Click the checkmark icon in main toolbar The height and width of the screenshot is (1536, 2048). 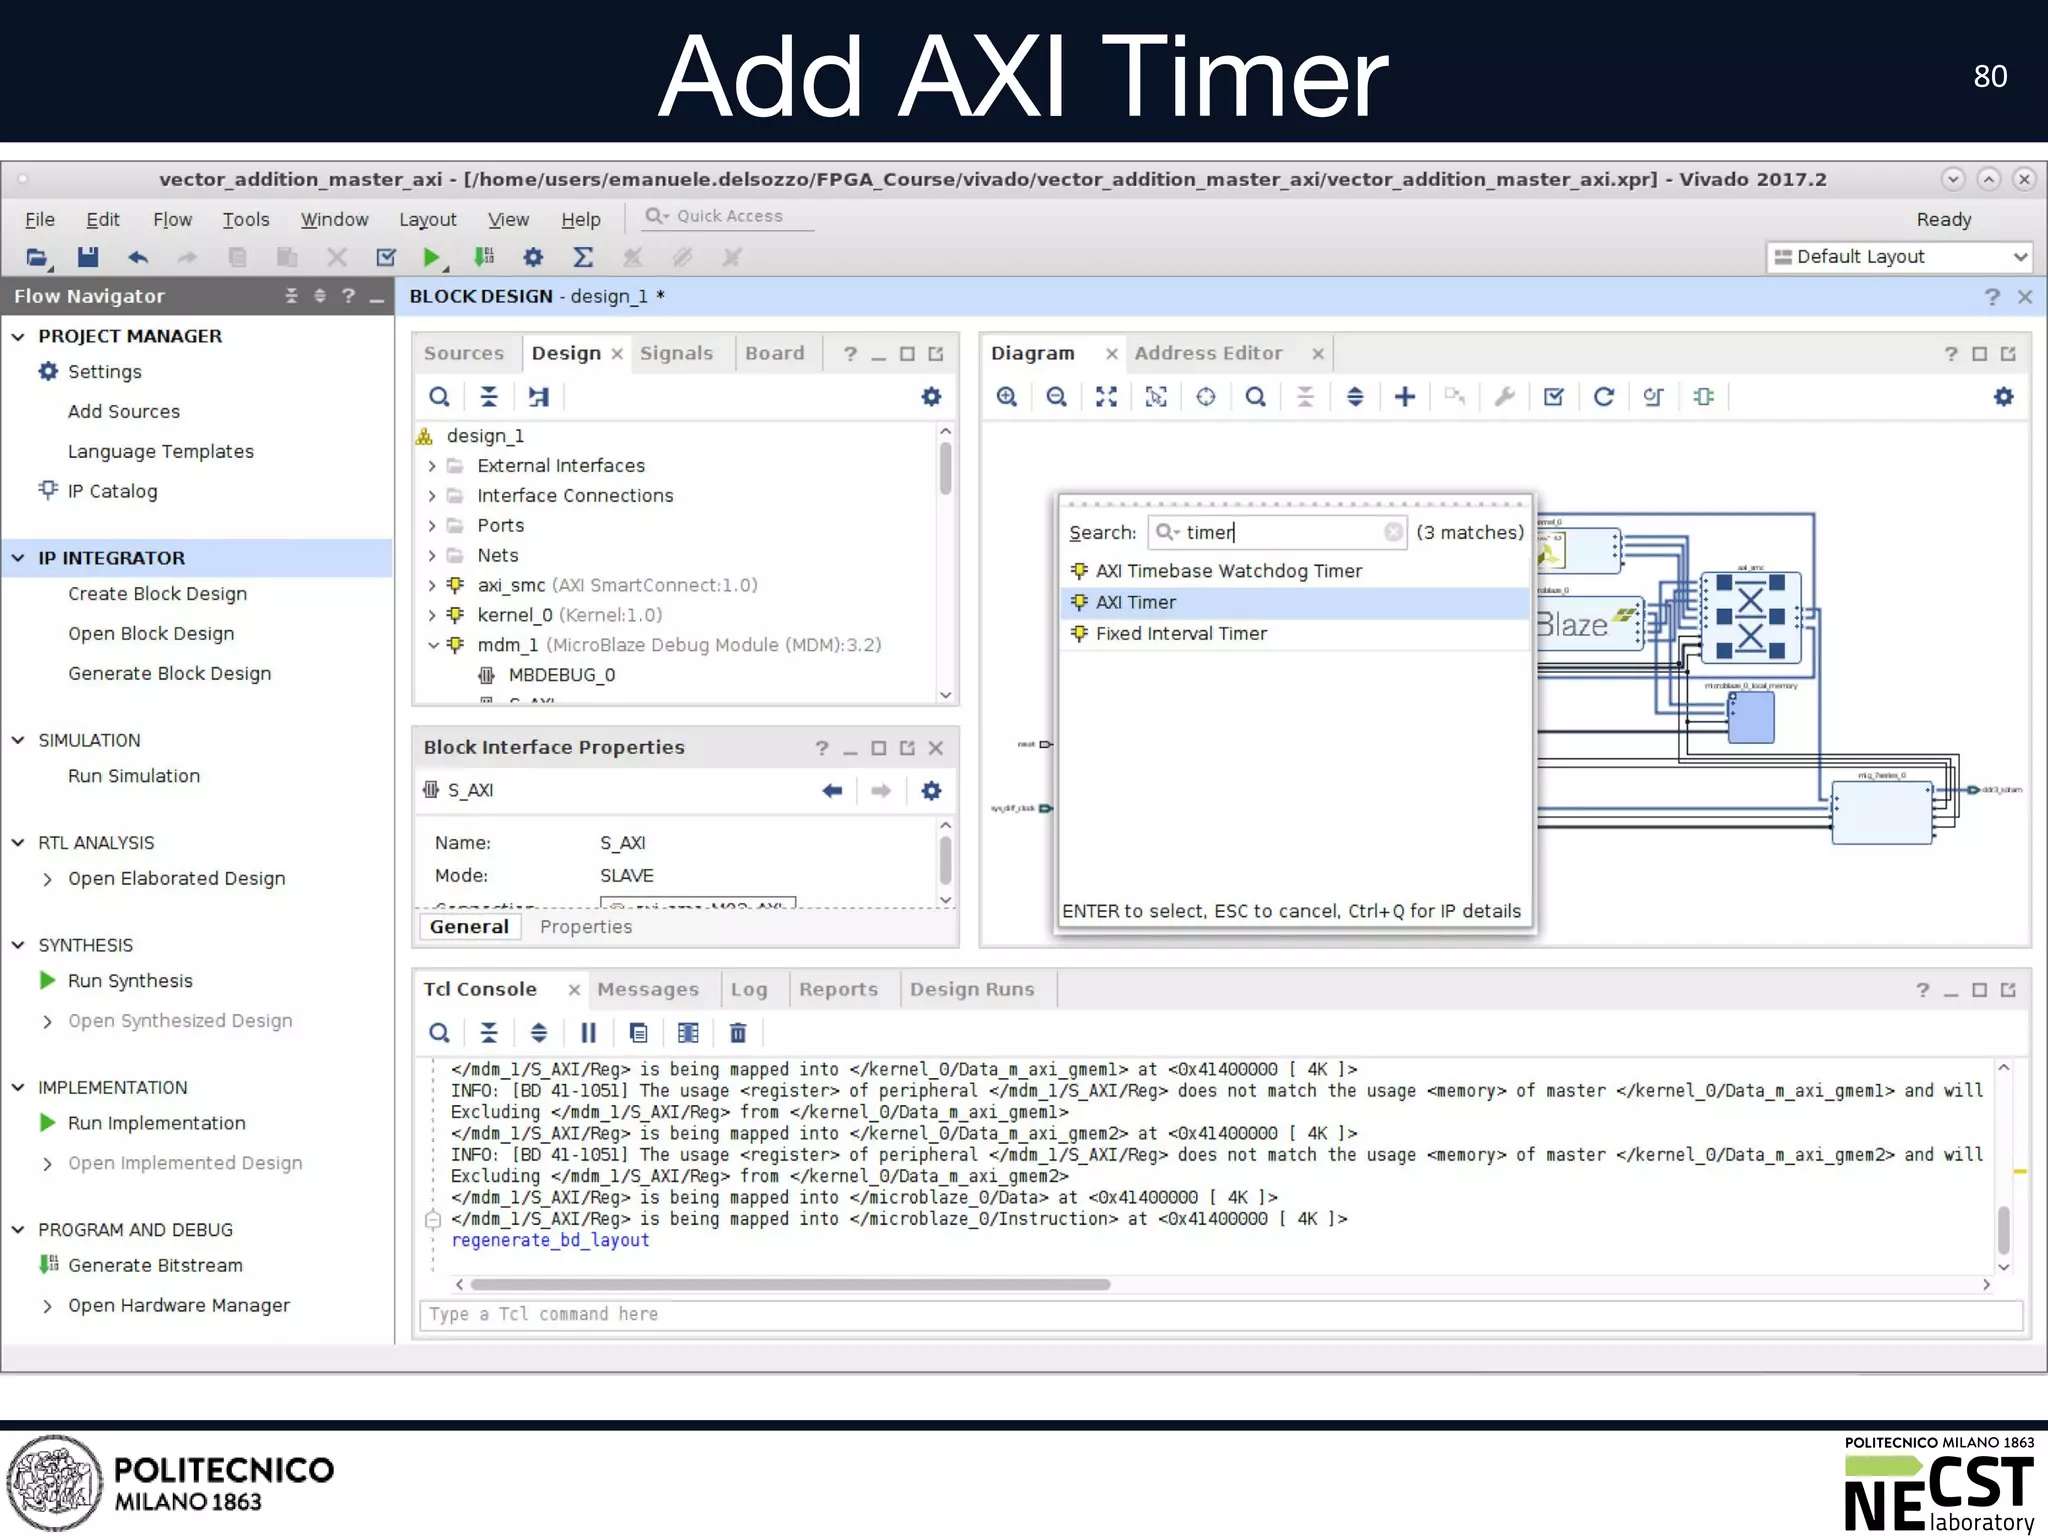point(386,257)
